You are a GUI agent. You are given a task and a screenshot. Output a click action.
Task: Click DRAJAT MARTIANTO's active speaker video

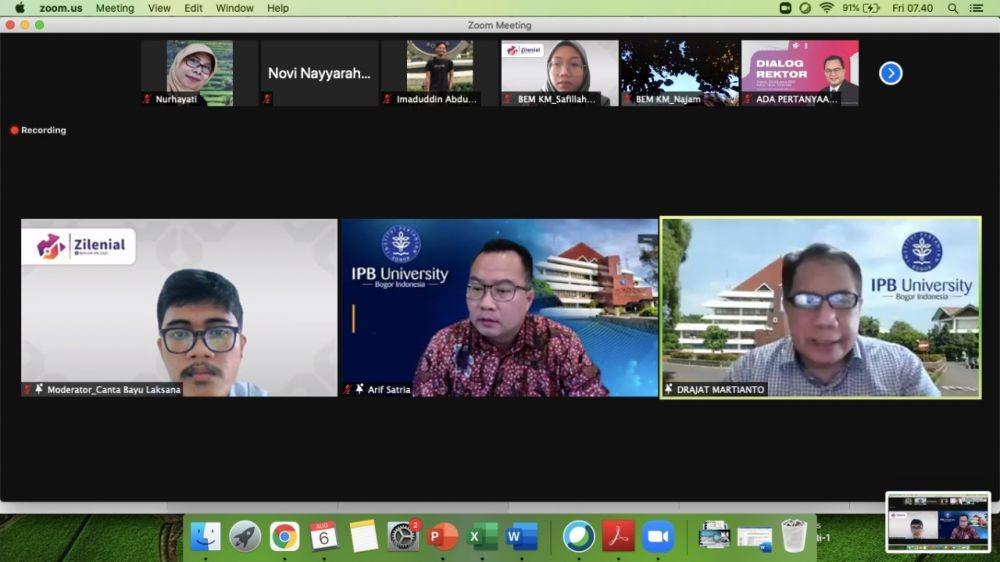[x=821, y=307]
